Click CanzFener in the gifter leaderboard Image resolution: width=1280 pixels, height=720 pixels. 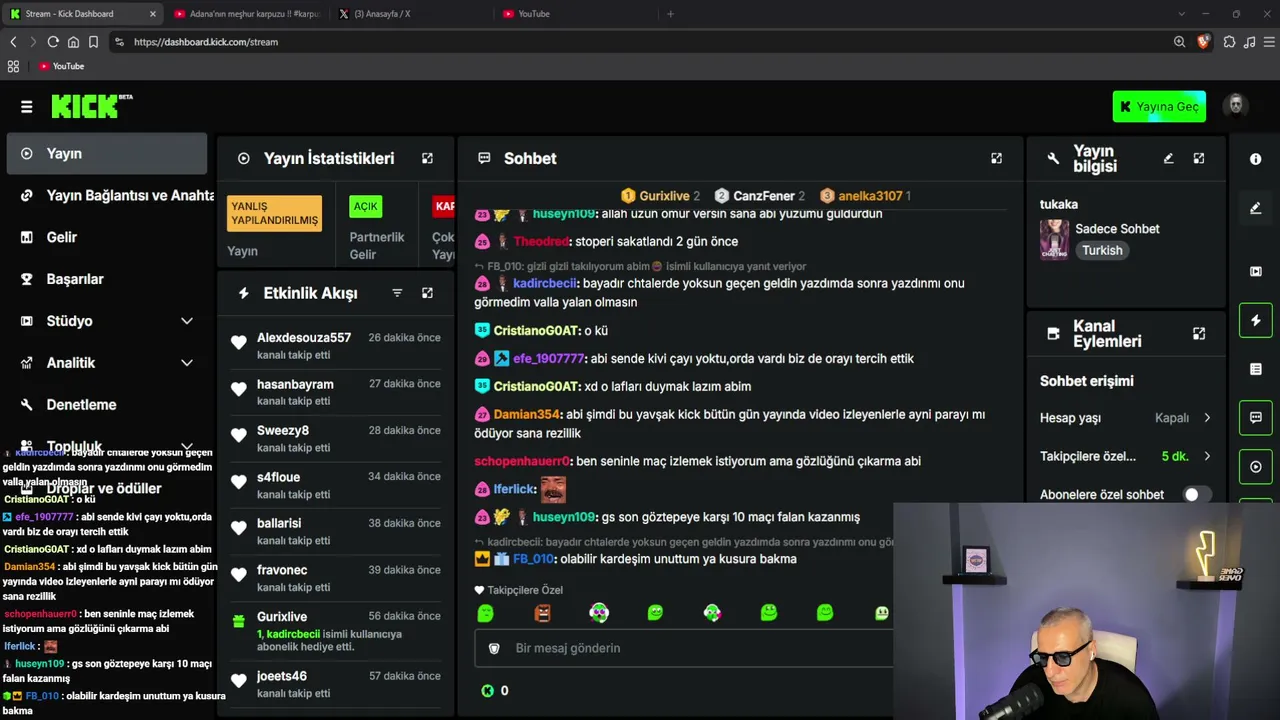(764, 196)
